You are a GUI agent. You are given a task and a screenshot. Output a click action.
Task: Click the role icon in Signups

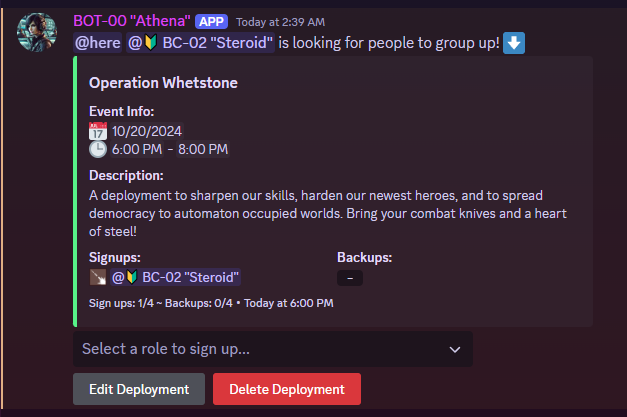pos(98,277)
